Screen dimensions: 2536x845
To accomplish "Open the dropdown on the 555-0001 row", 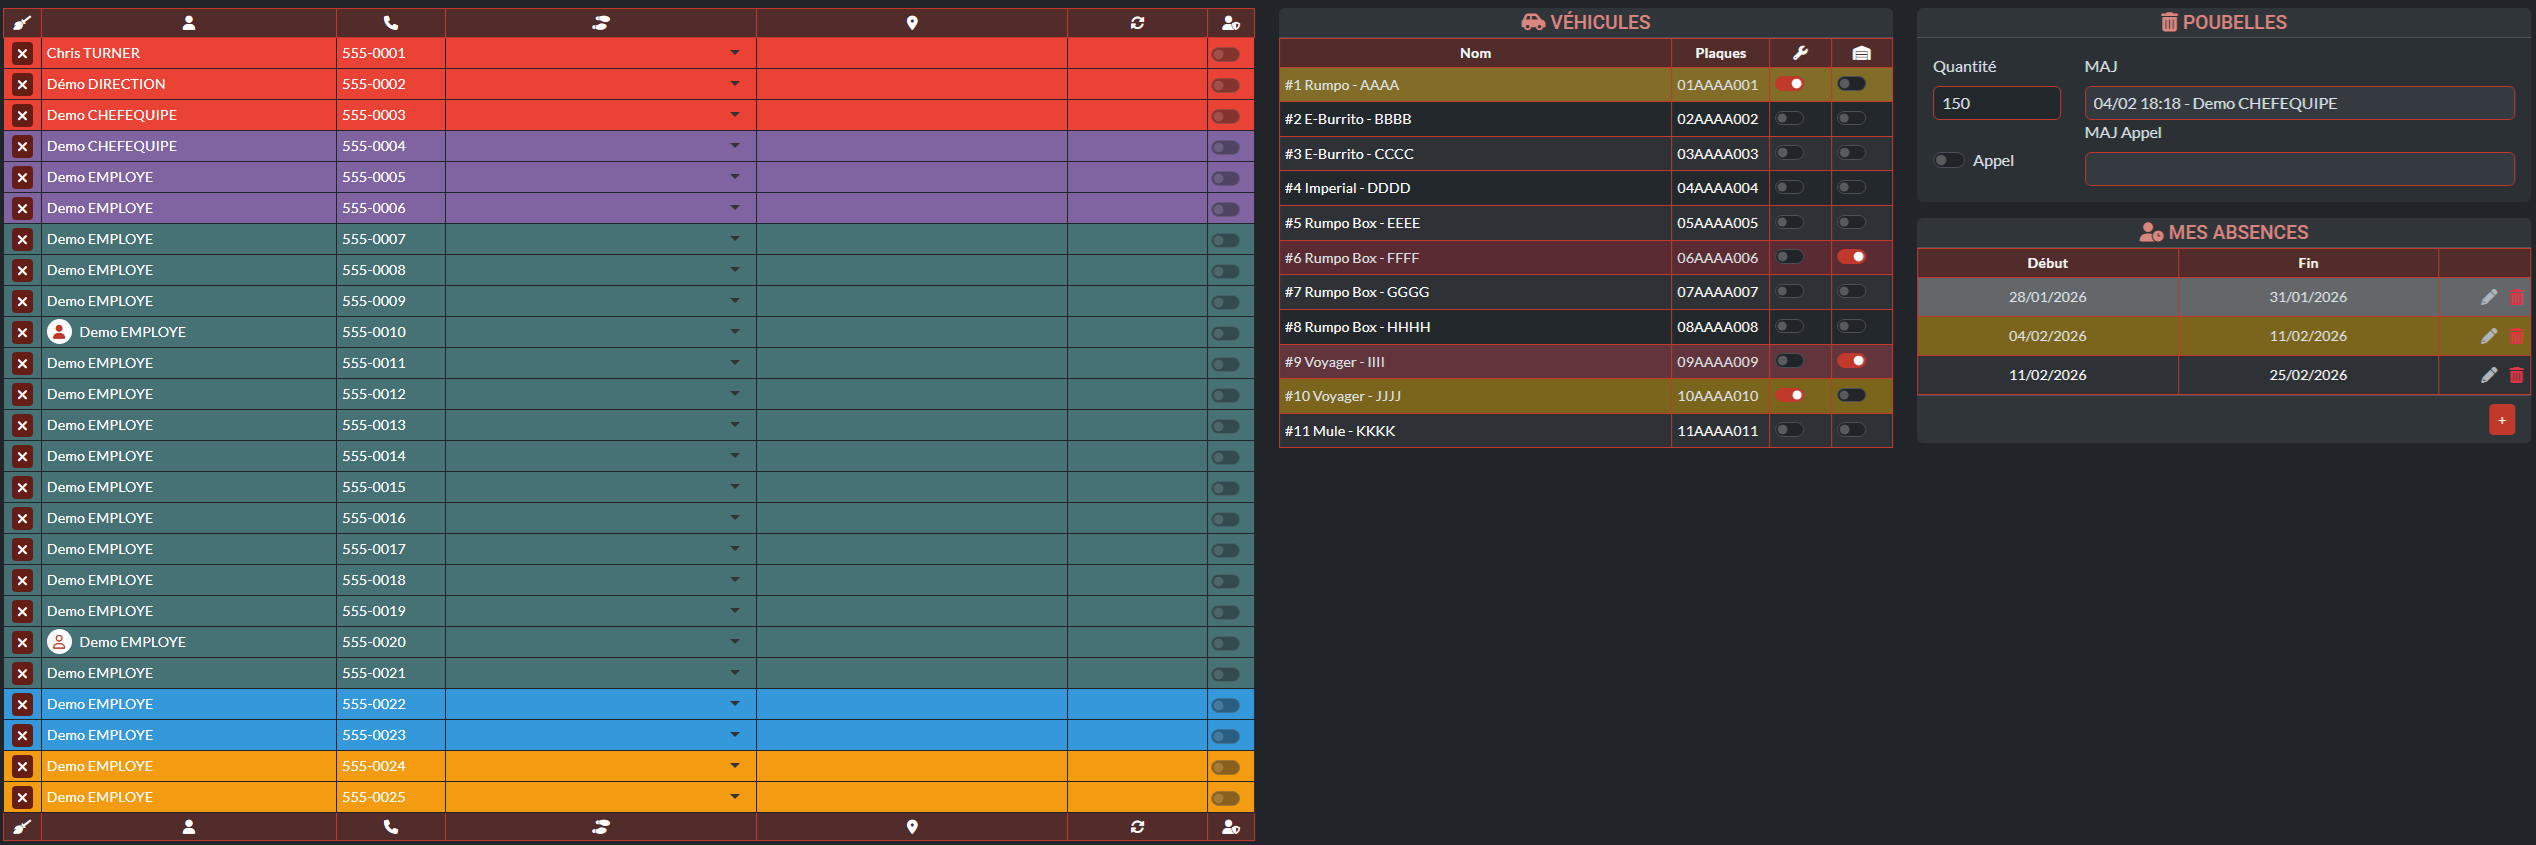I will click(x=735, y=53).
